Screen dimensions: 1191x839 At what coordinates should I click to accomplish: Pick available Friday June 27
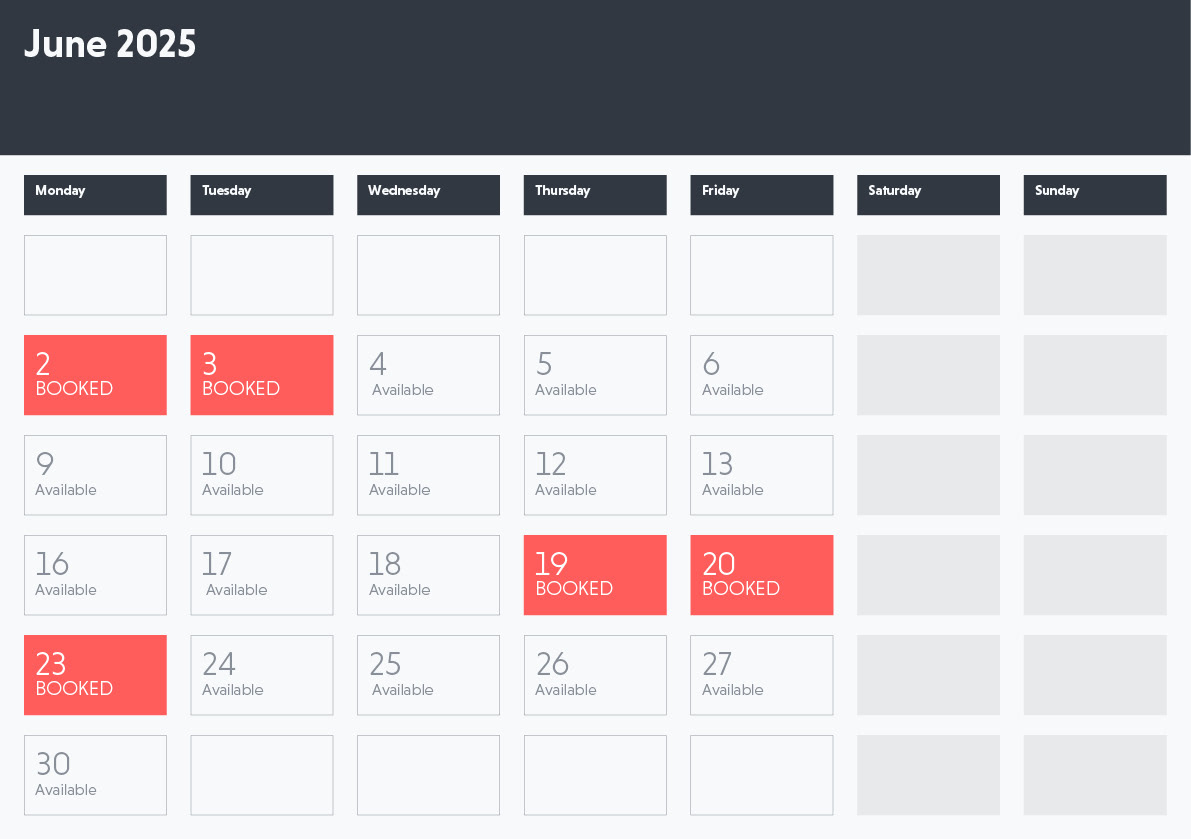click(761, 675)
